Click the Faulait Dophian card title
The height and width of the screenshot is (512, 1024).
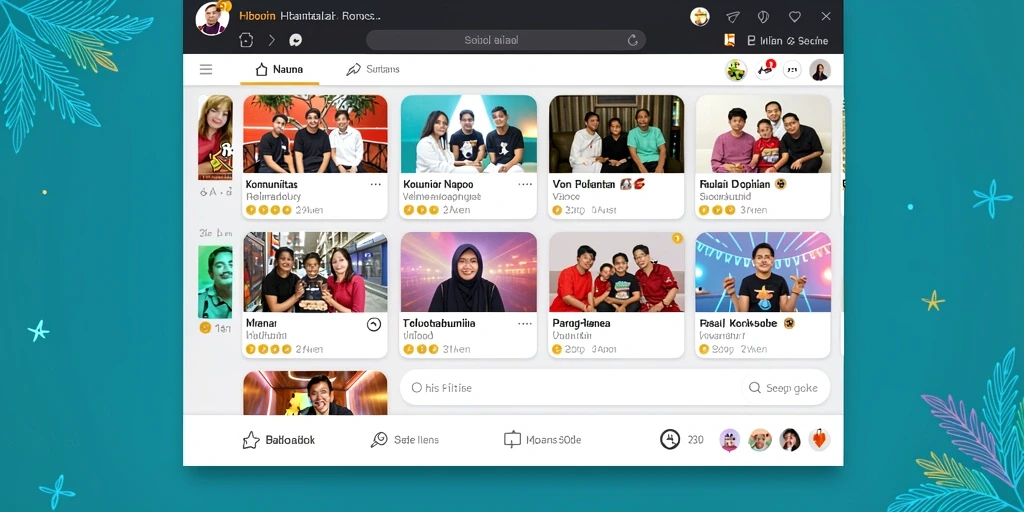[735, 185]
